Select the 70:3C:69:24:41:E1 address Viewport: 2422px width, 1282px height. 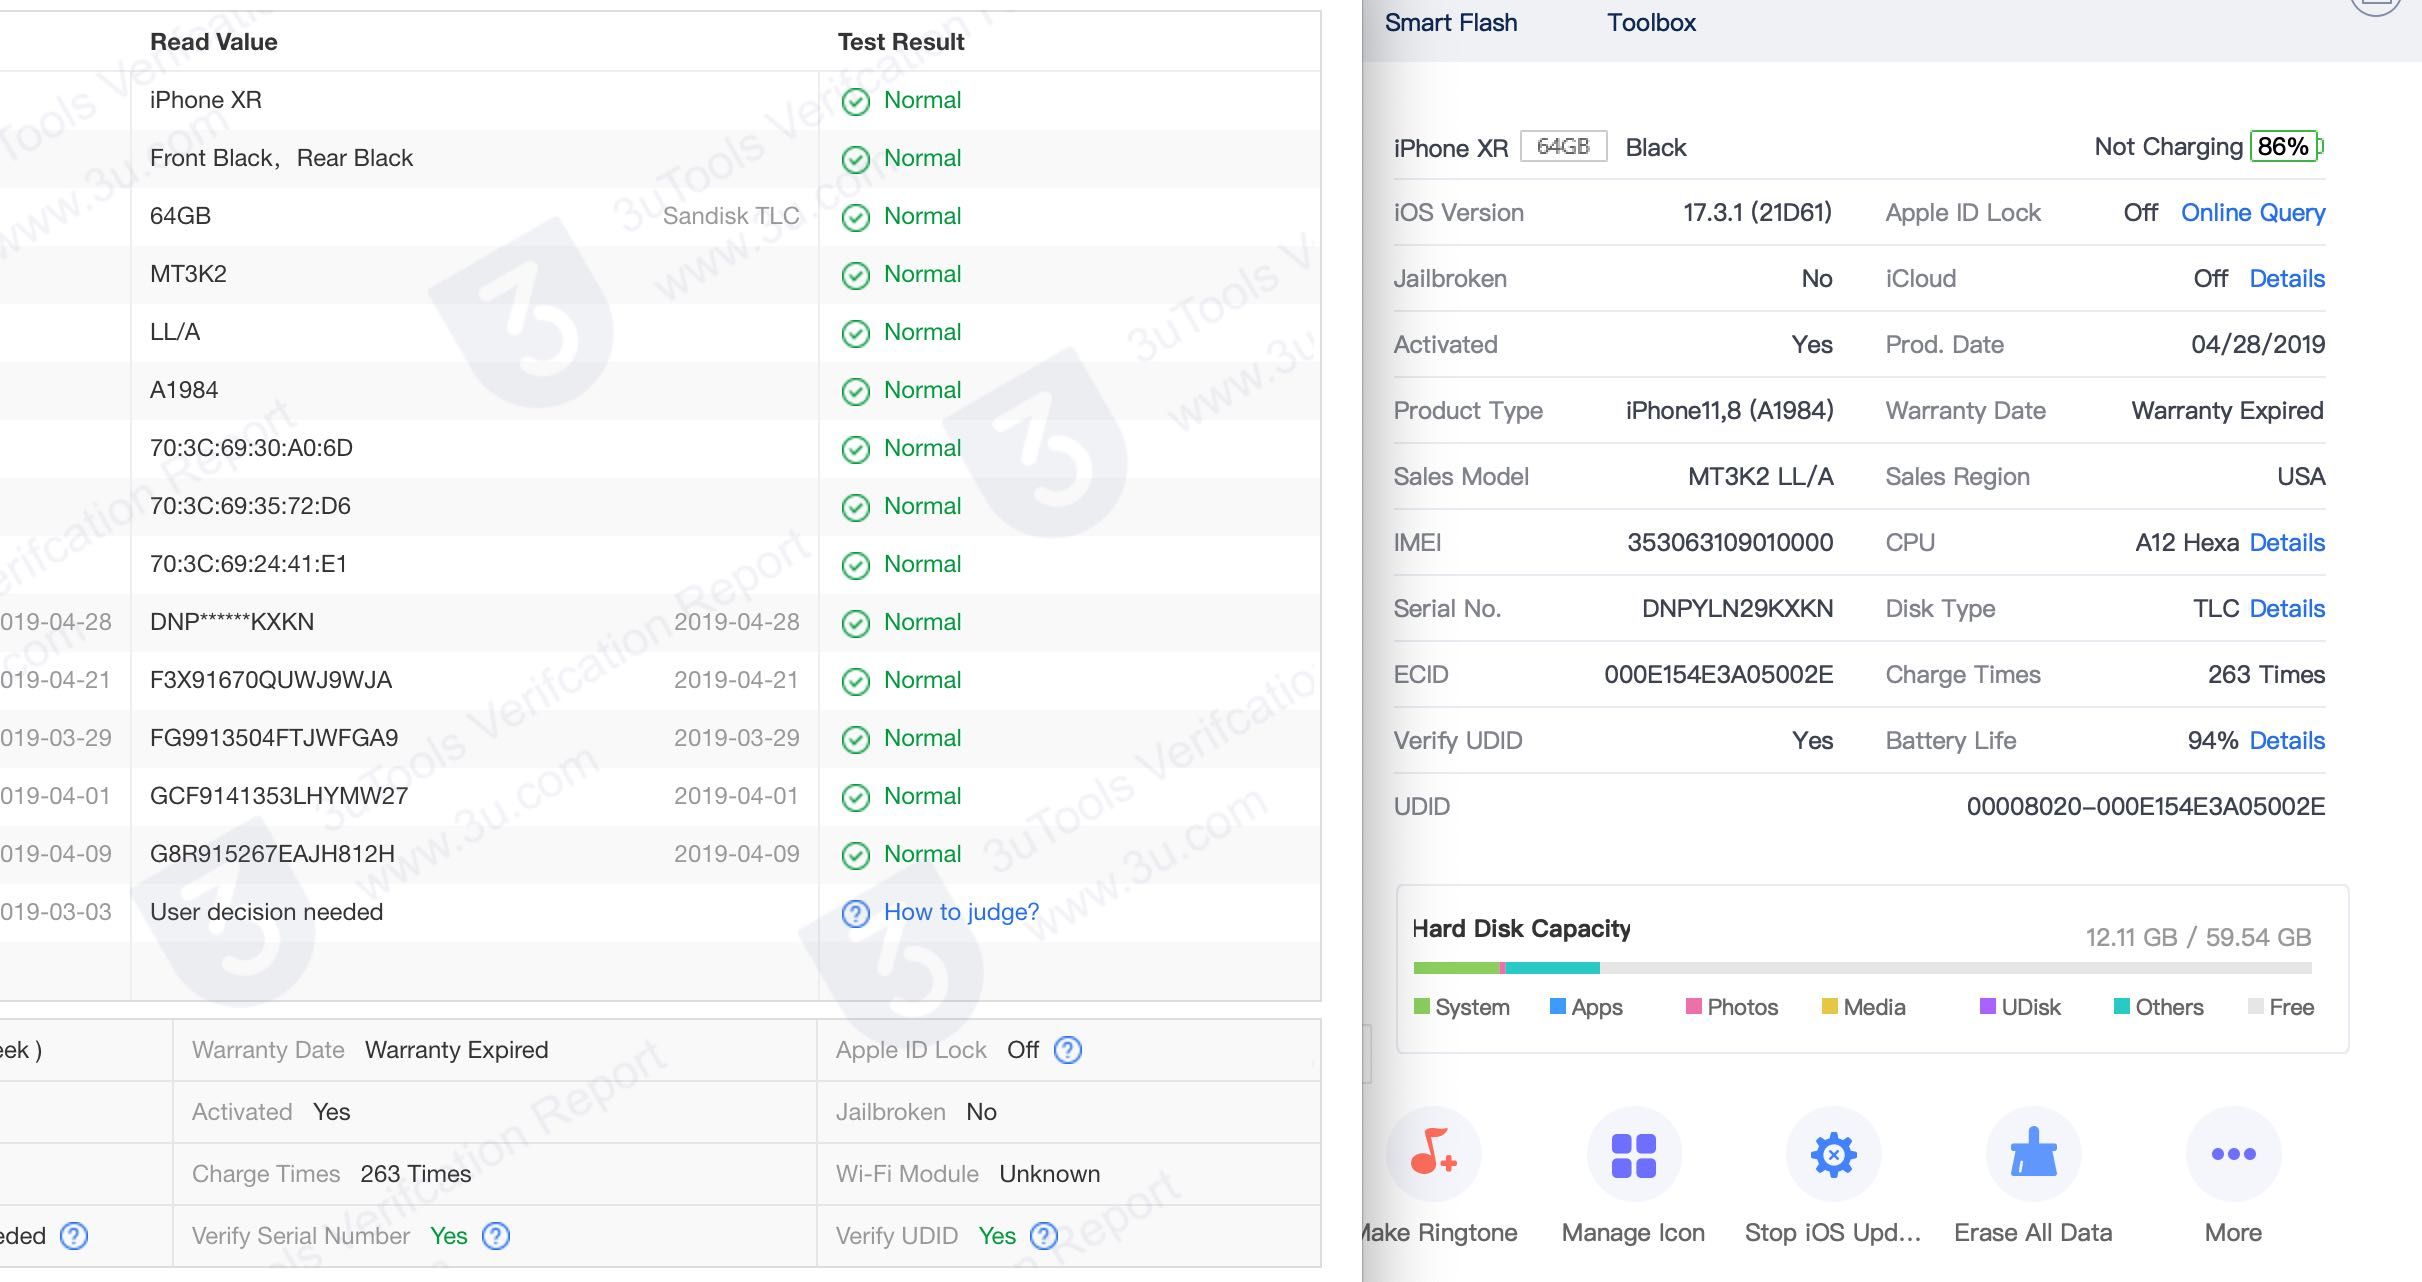coord(248,564)
